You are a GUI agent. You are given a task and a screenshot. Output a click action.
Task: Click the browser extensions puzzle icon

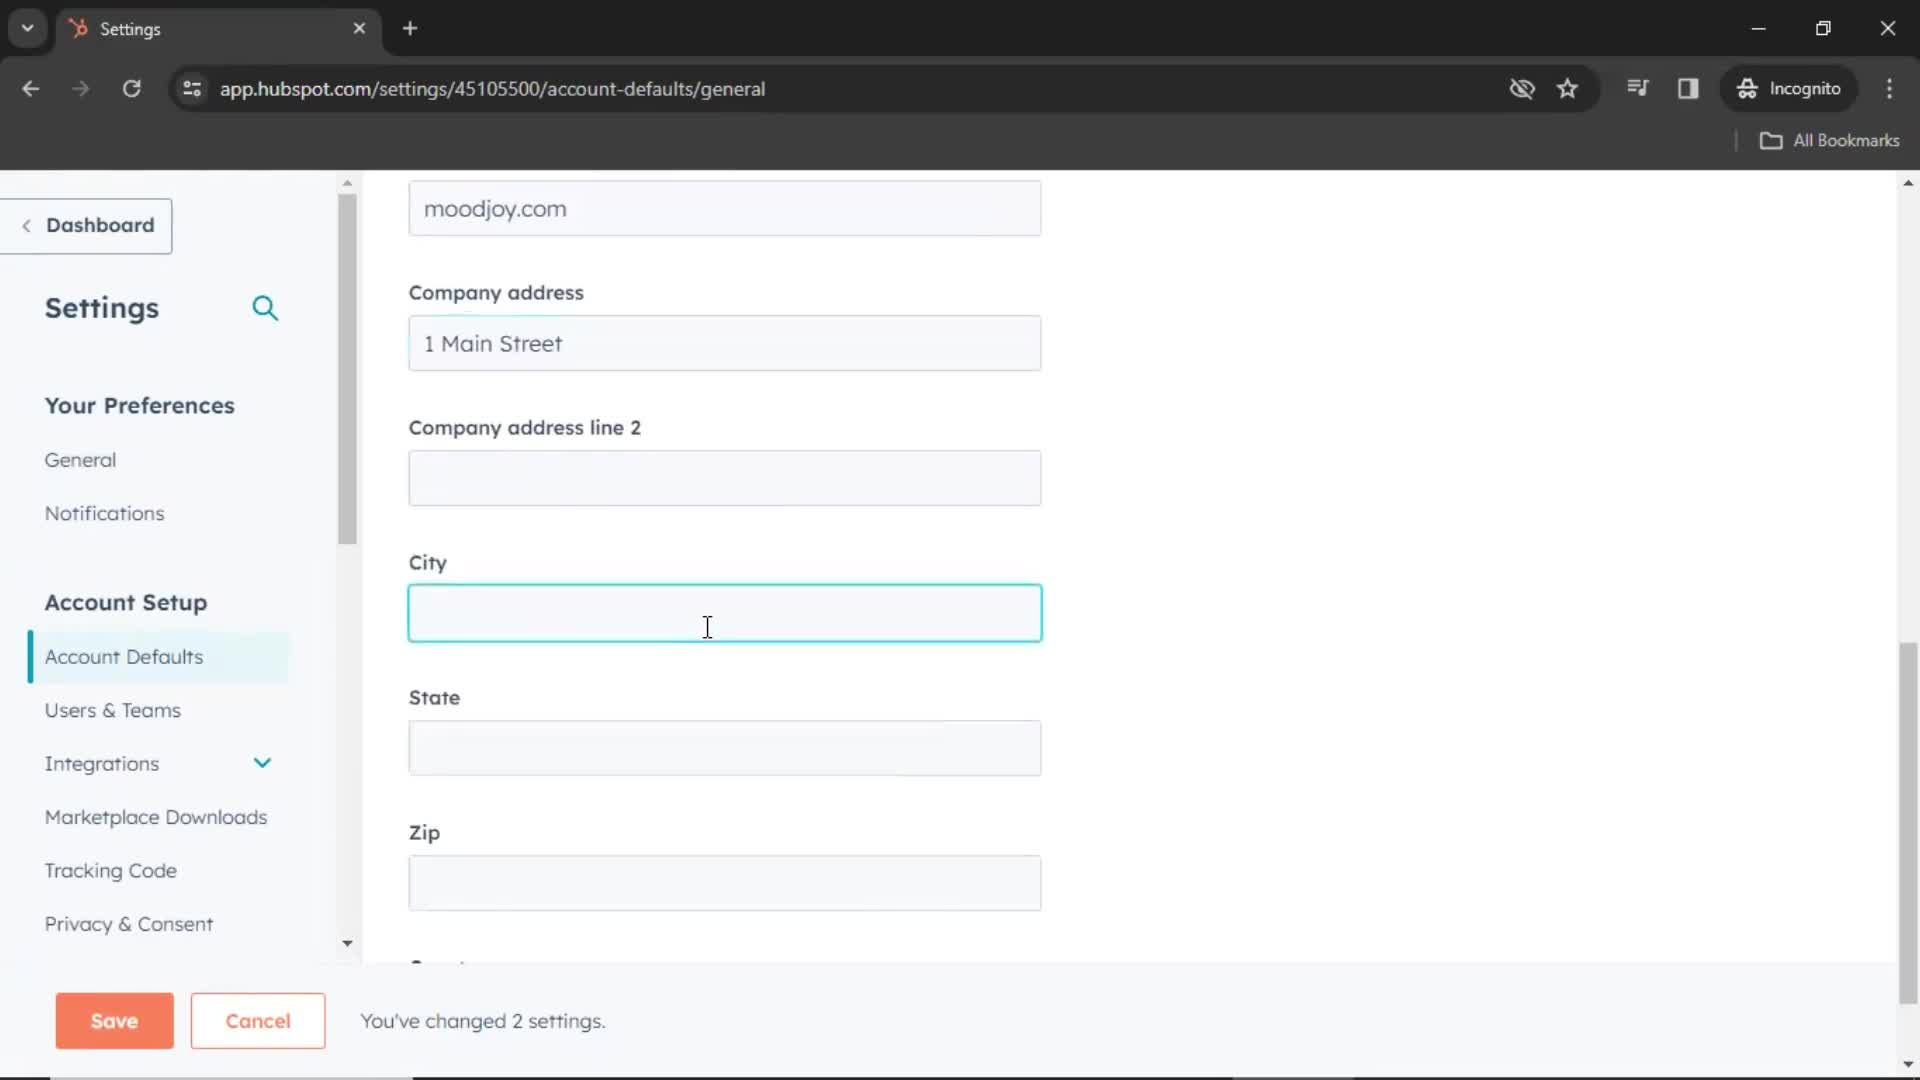coord(1689,88)
